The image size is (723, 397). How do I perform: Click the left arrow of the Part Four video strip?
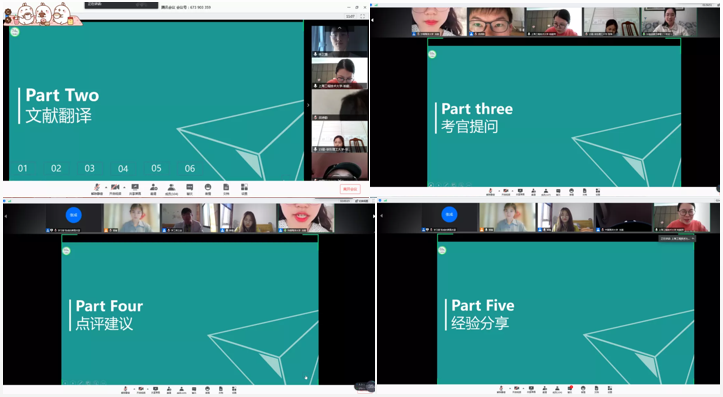pos(6,216)
